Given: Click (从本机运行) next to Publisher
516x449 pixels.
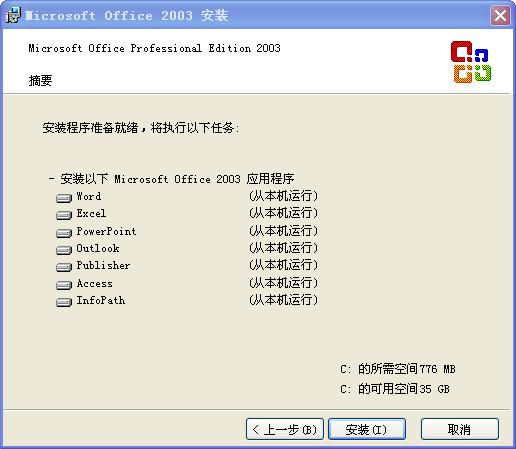Looking at the screenshot, I should pyautogui.click(x=283, y=265).
